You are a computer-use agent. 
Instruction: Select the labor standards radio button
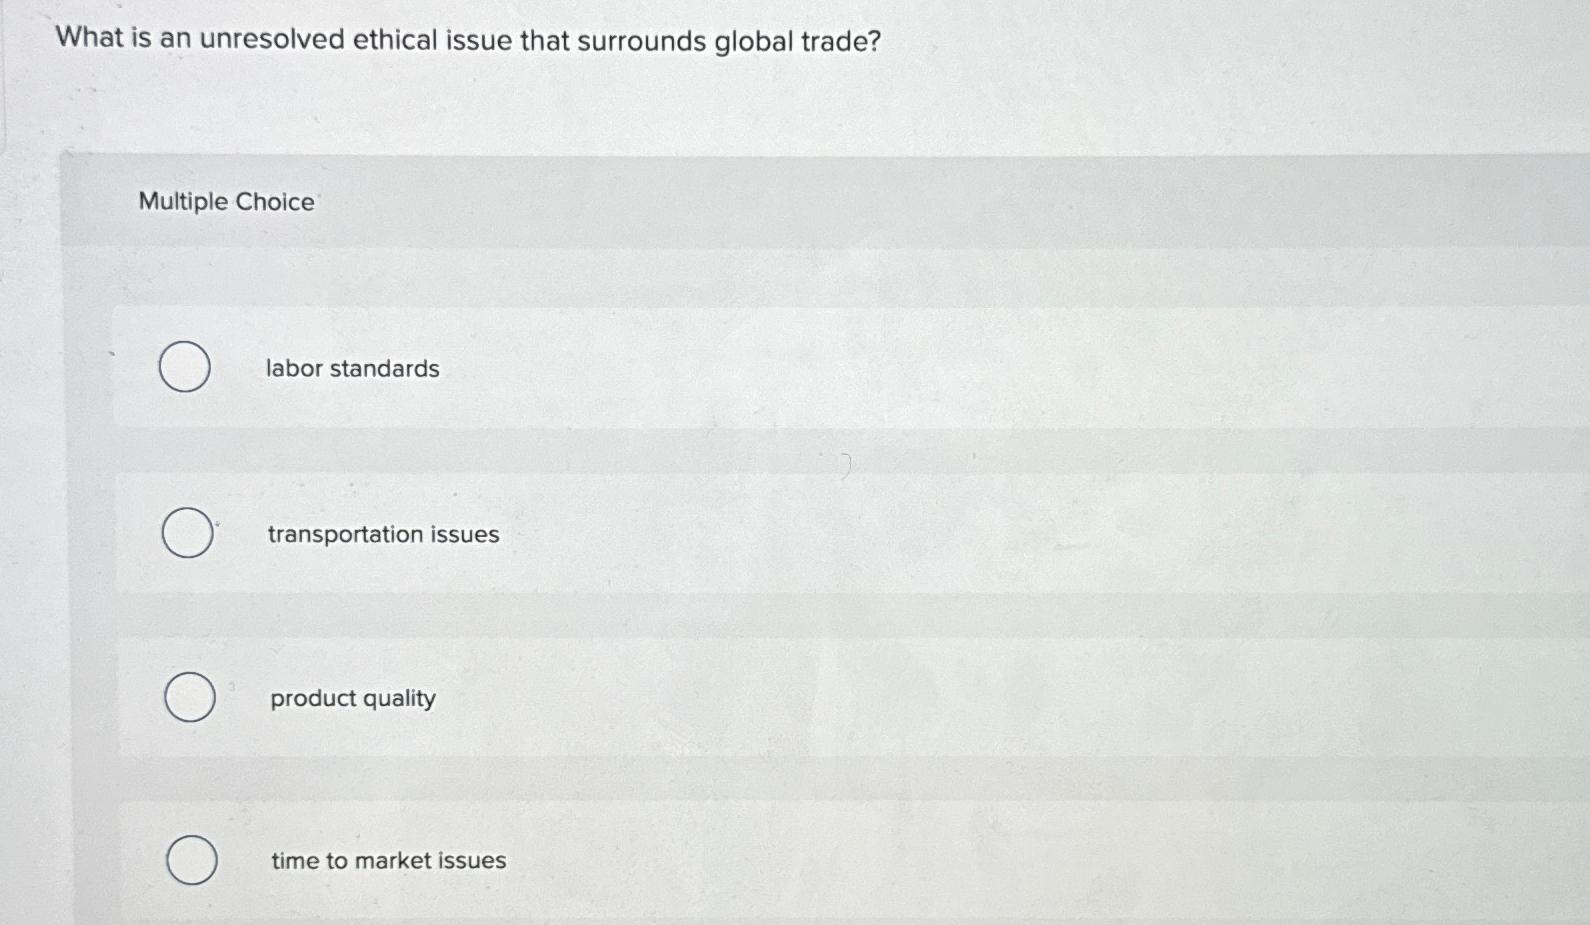[x=184, y=367]
